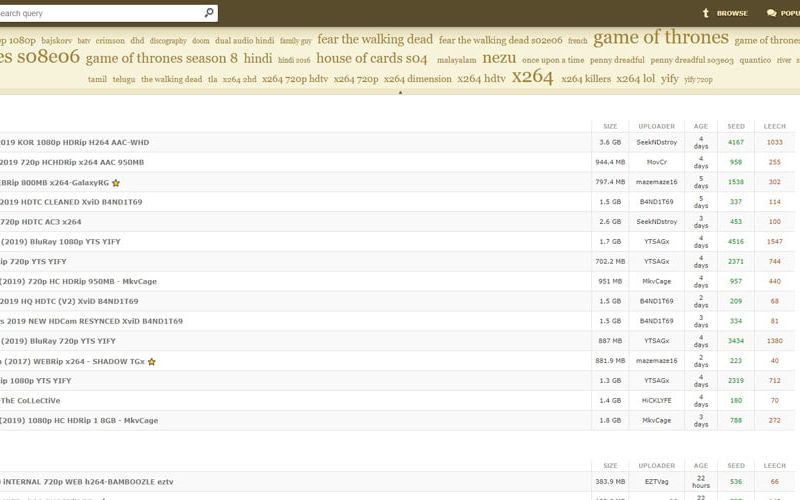Viewport: 800px width, 500px height.
Task: Select the 'penny dreadful s03e03' tag
Action: (692, 60)
